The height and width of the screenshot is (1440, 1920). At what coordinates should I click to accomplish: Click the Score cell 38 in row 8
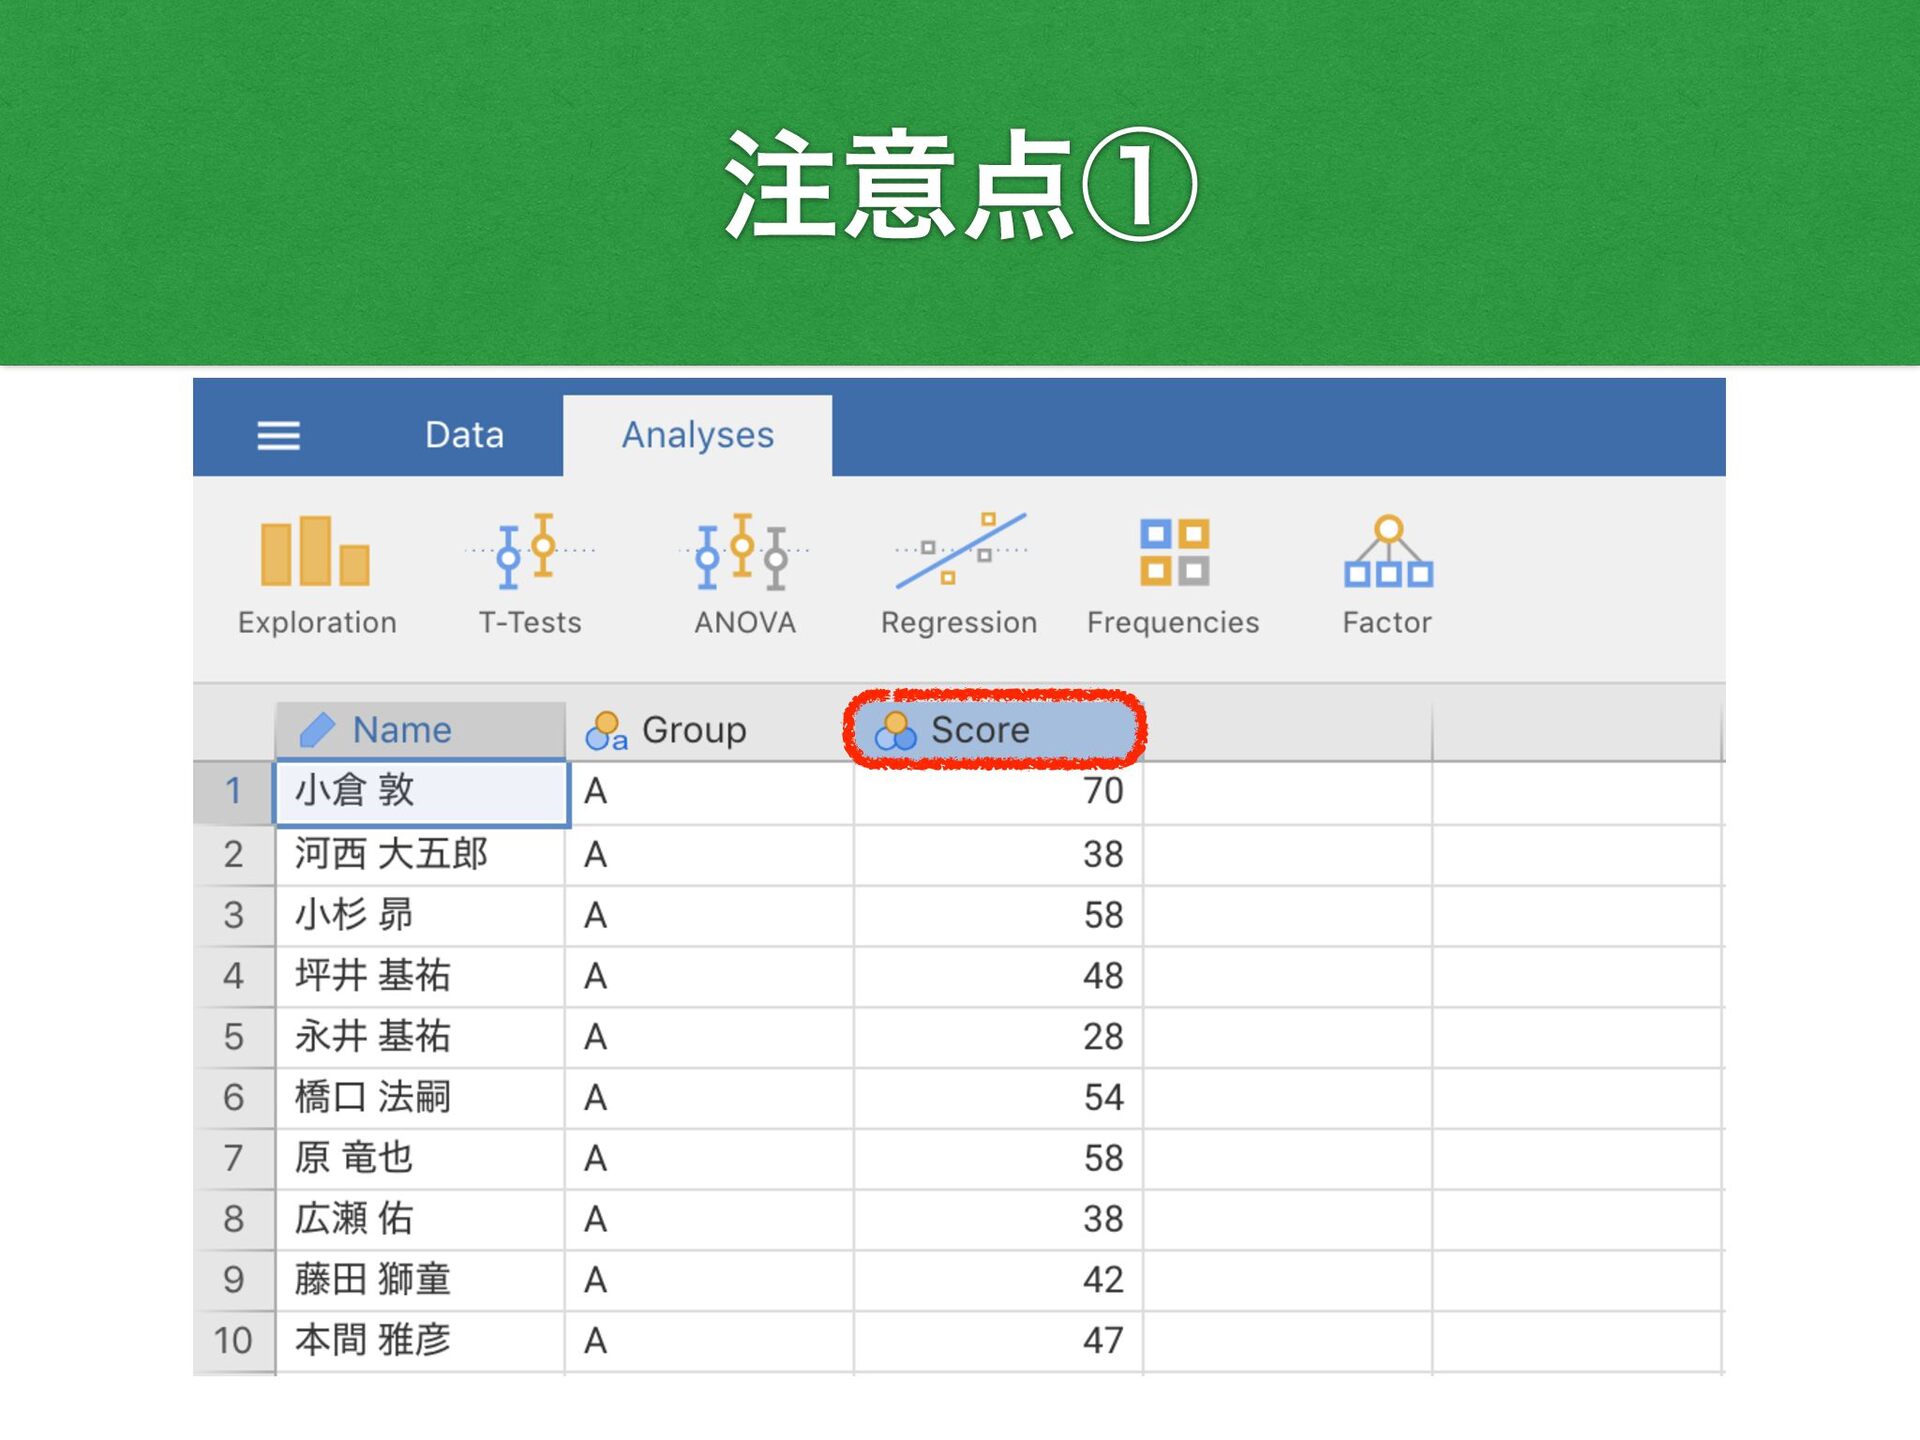pyautogui.click(x=998, y=1220)
